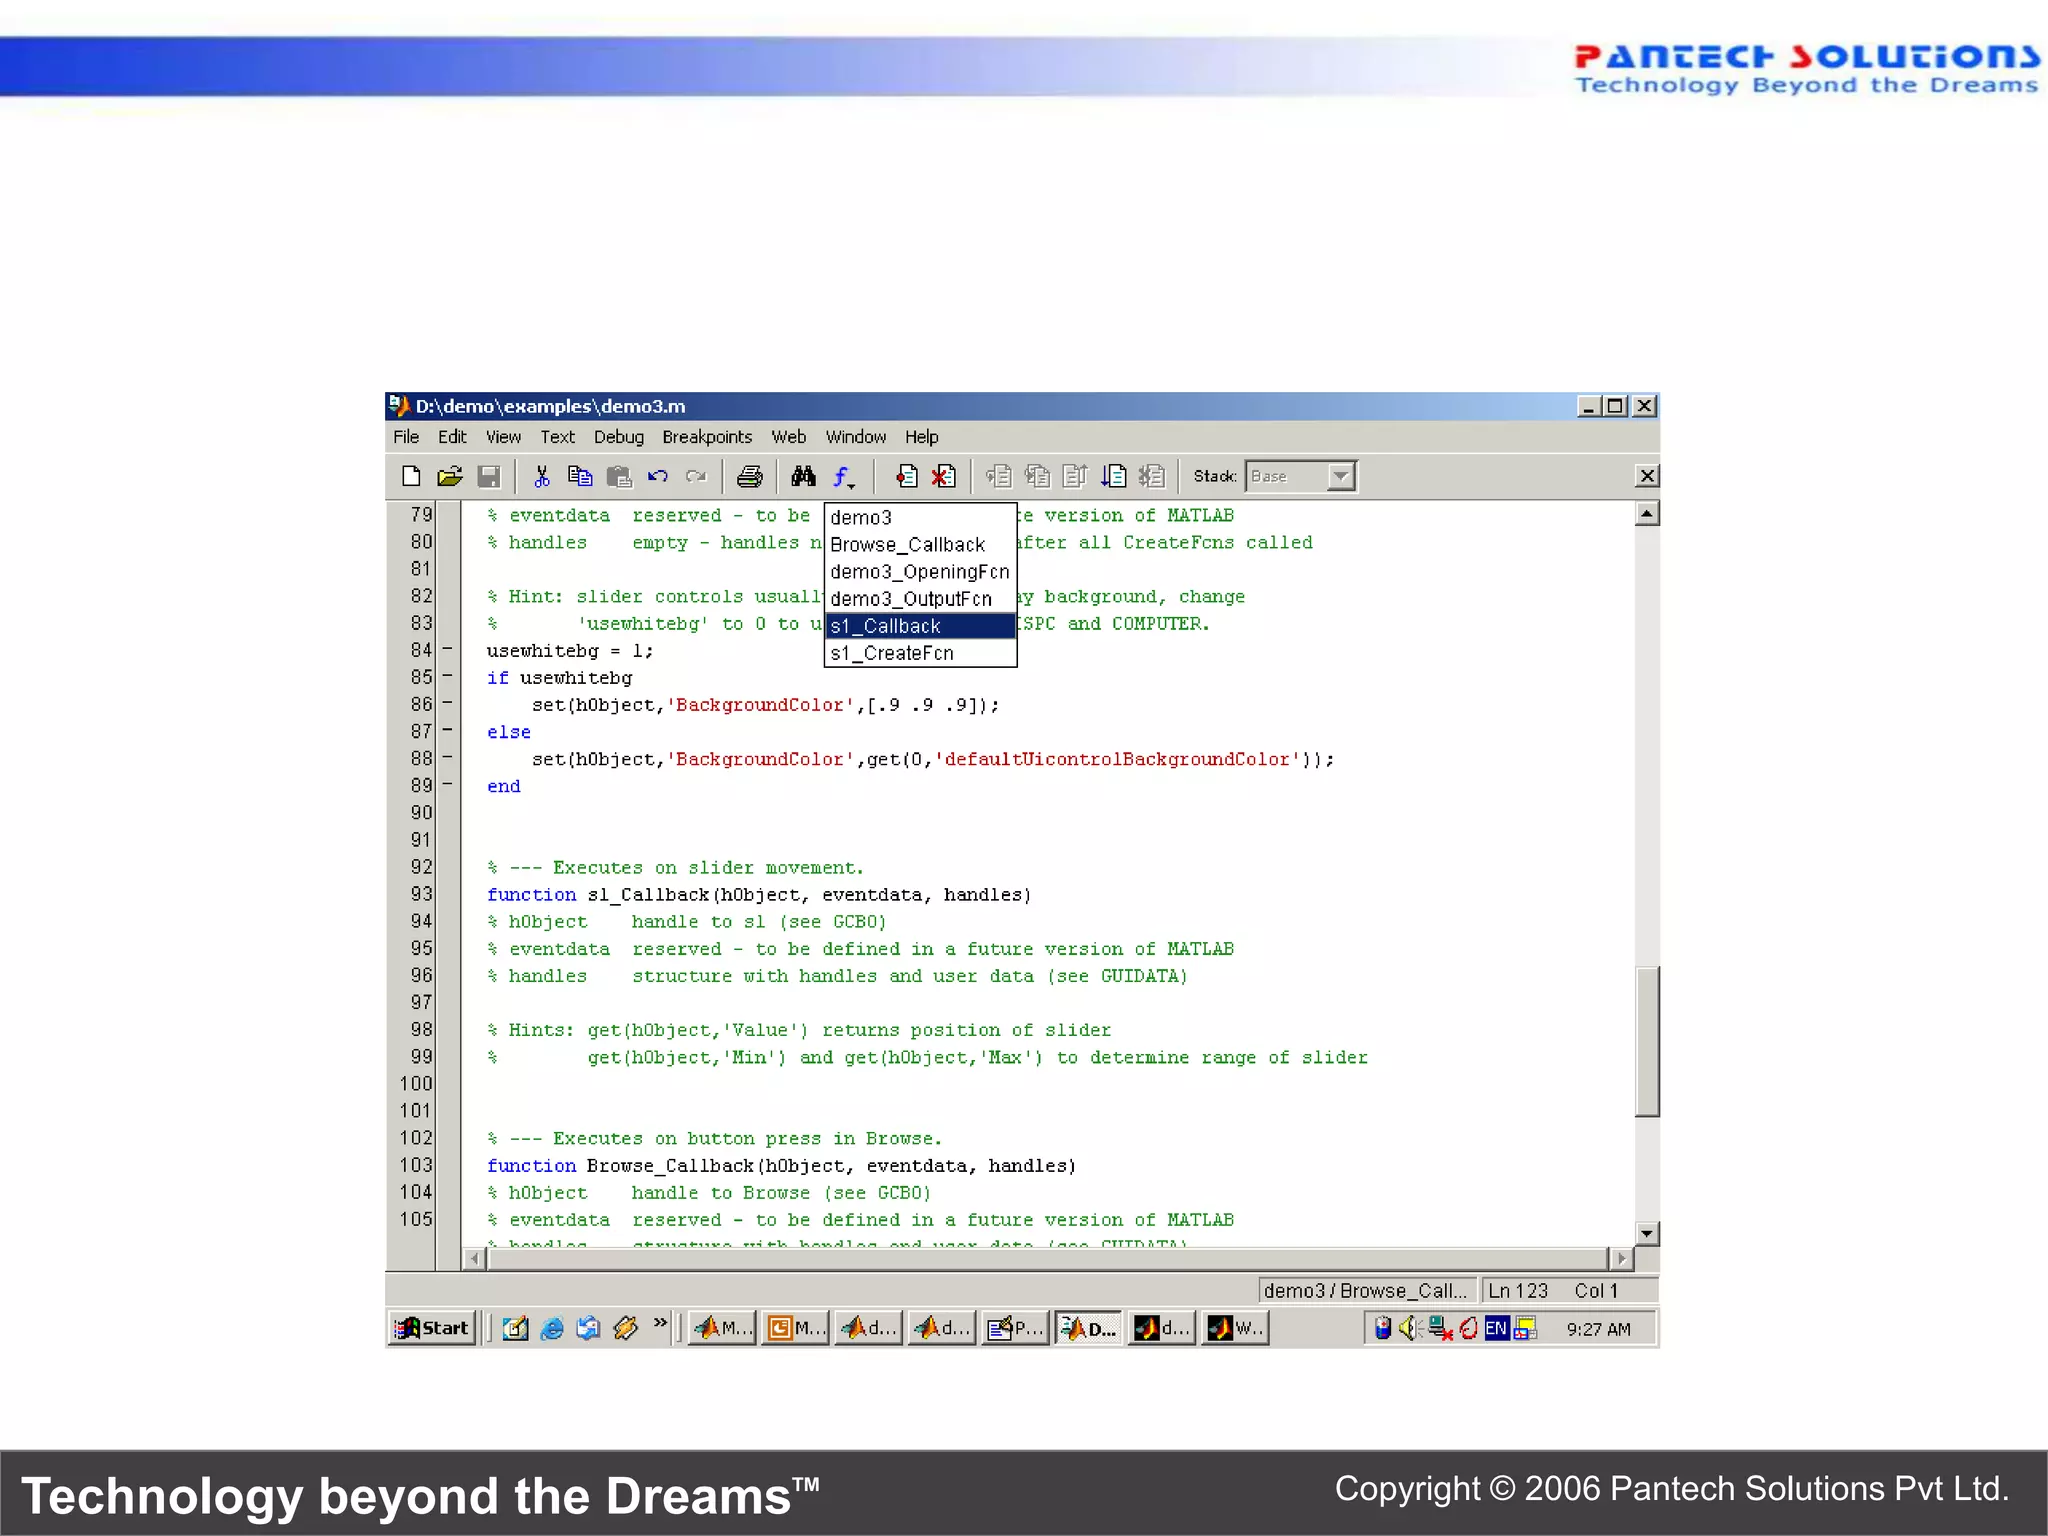Open the Help menu

coord(921,437)
